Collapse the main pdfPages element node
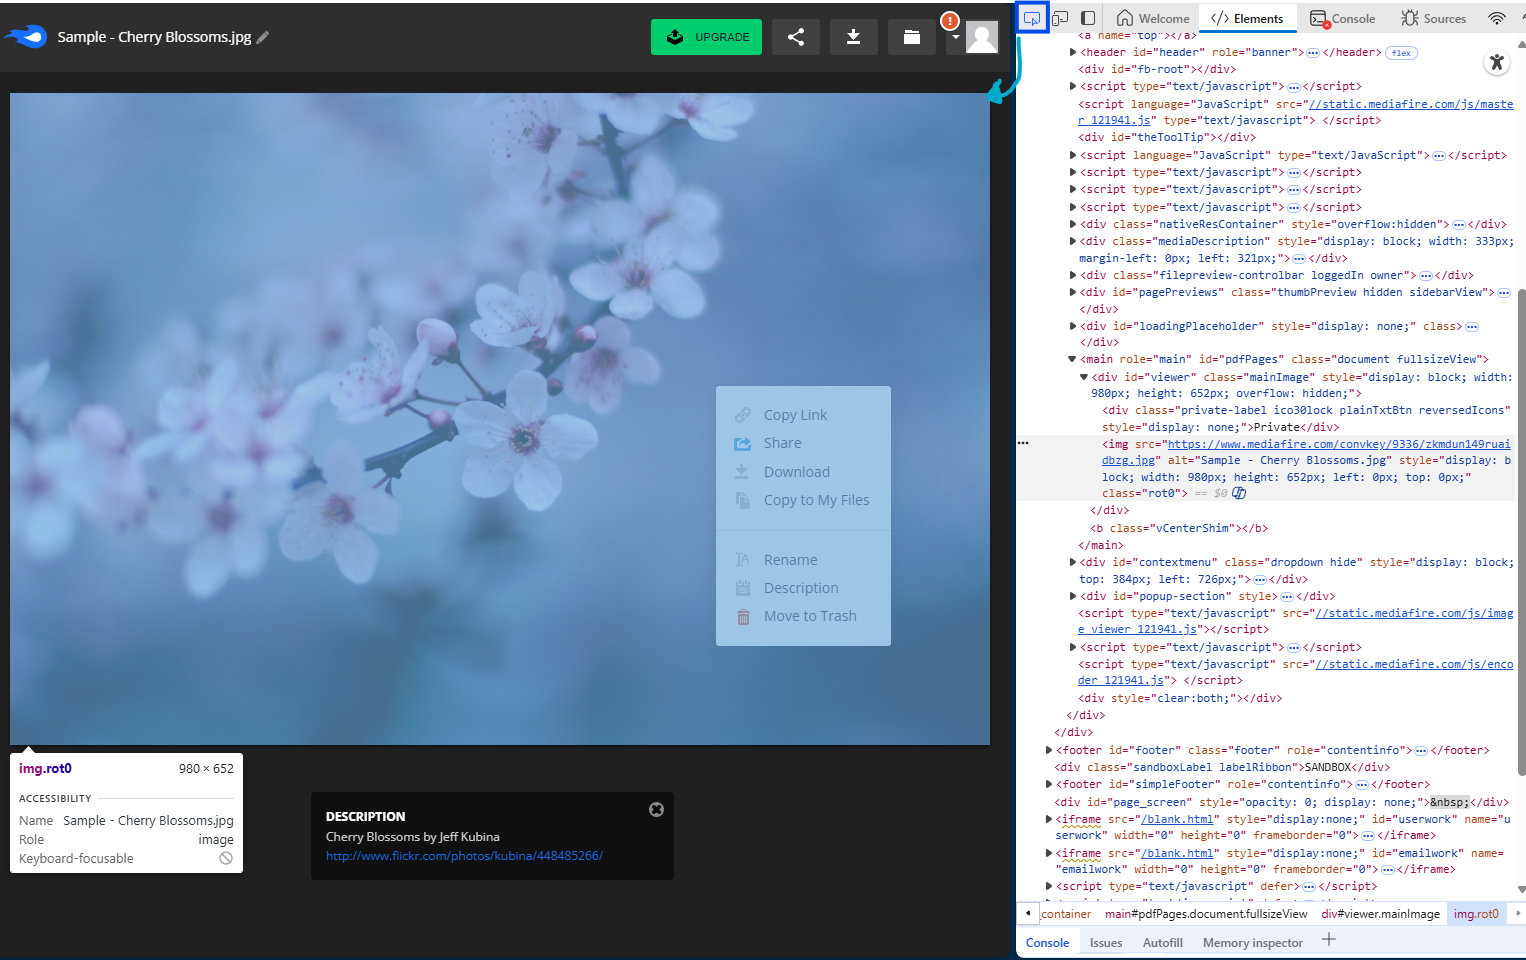 (x=1072, y=359)
